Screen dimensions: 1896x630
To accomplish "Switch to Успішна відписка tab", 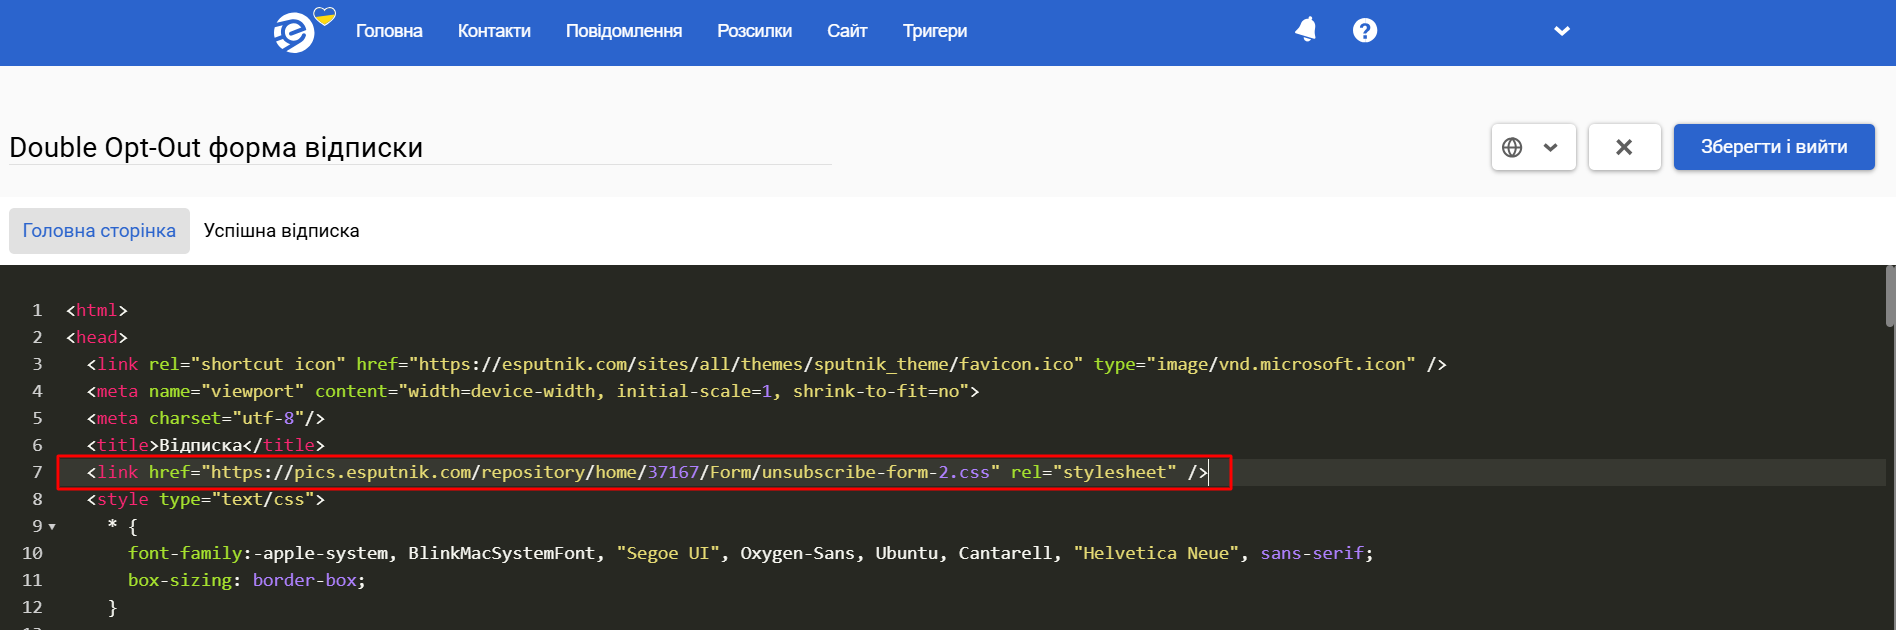I will click(282, 231).
